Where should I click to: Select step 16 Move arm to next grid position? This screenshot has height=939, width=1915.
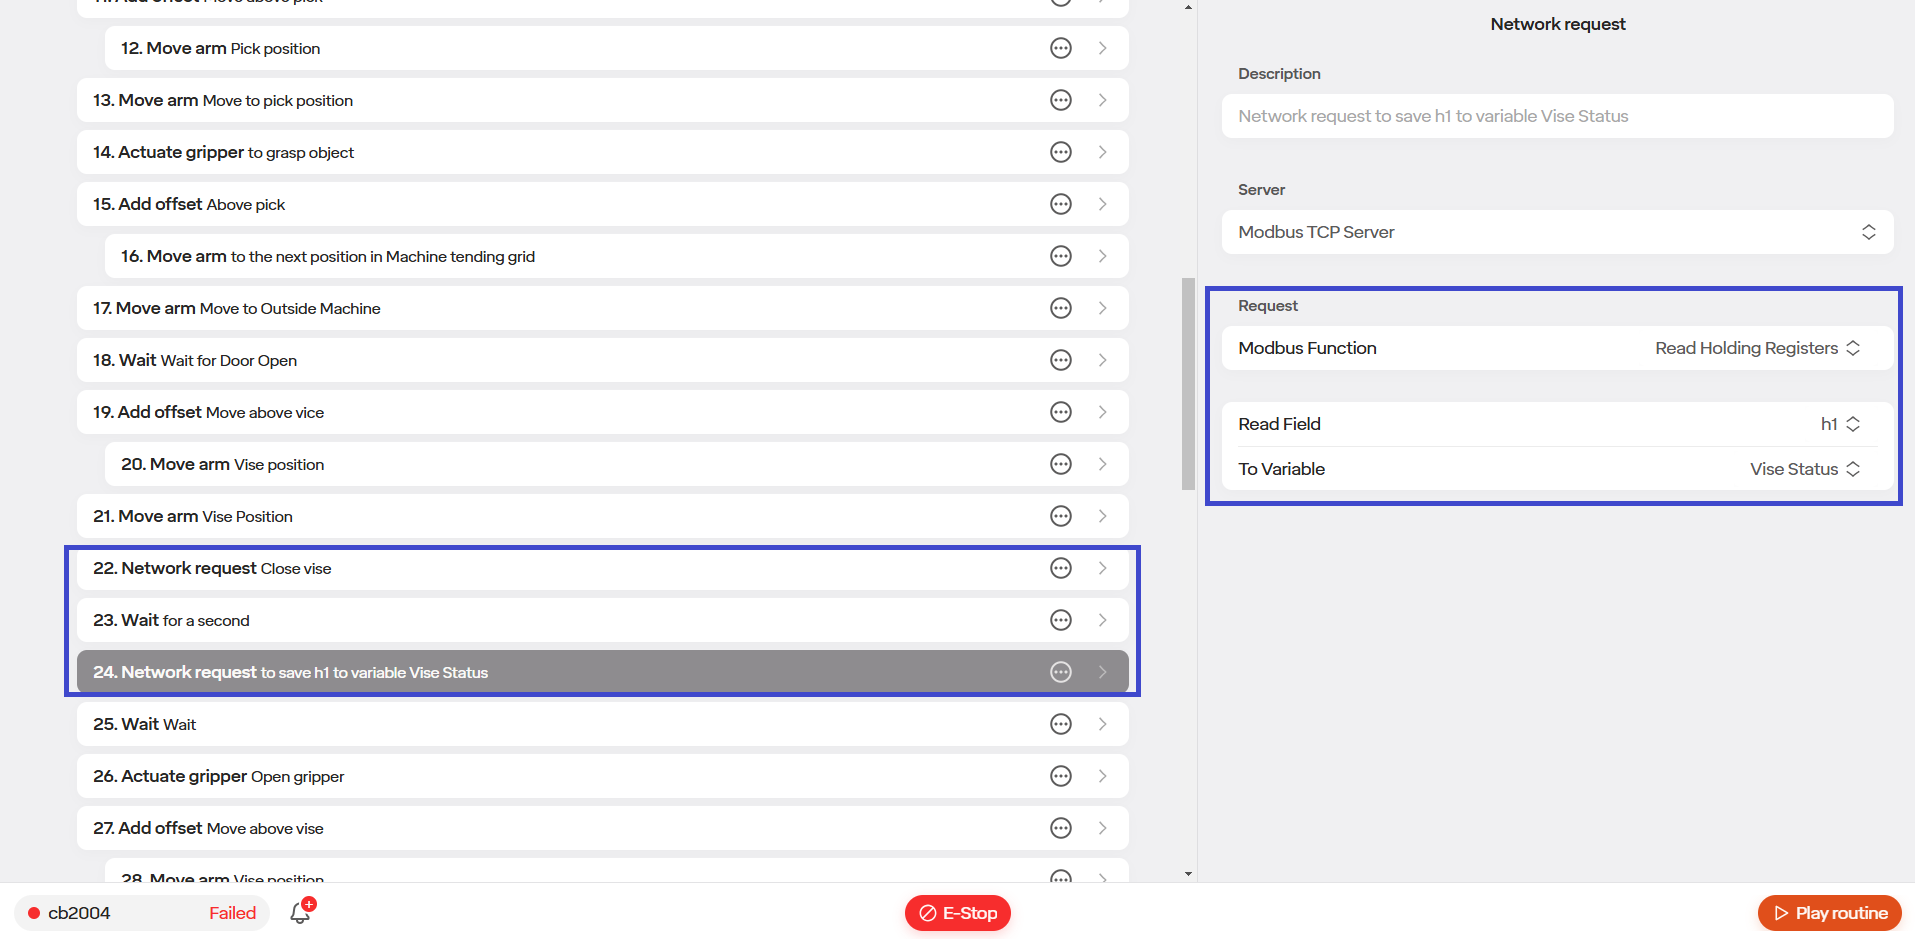[x=617, y=256]
